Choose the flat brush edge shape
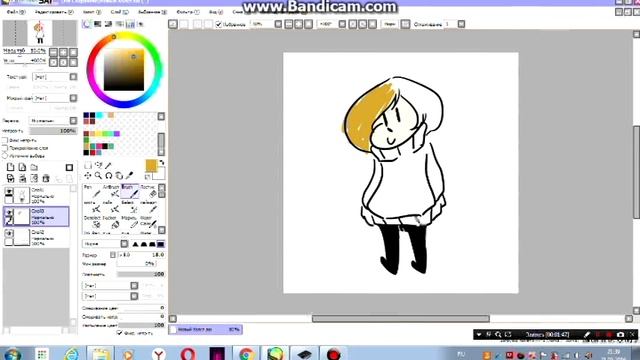This screenshot has height=360, width=640. [161, 244]
